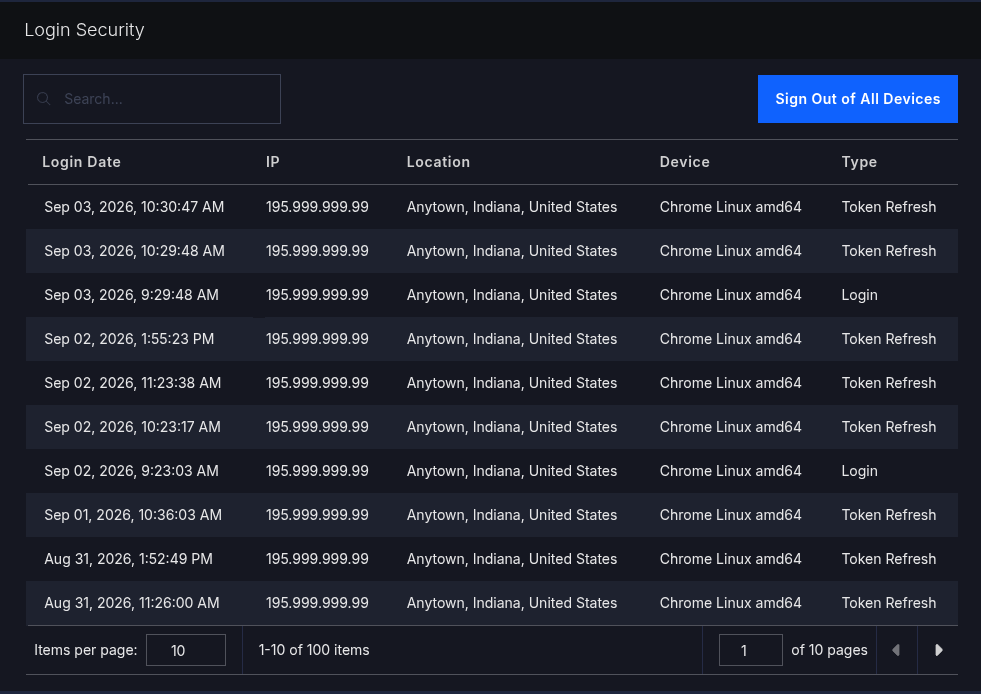Focus the Search input field
This screenshot has width=981, height=694.
pos(152,99)
